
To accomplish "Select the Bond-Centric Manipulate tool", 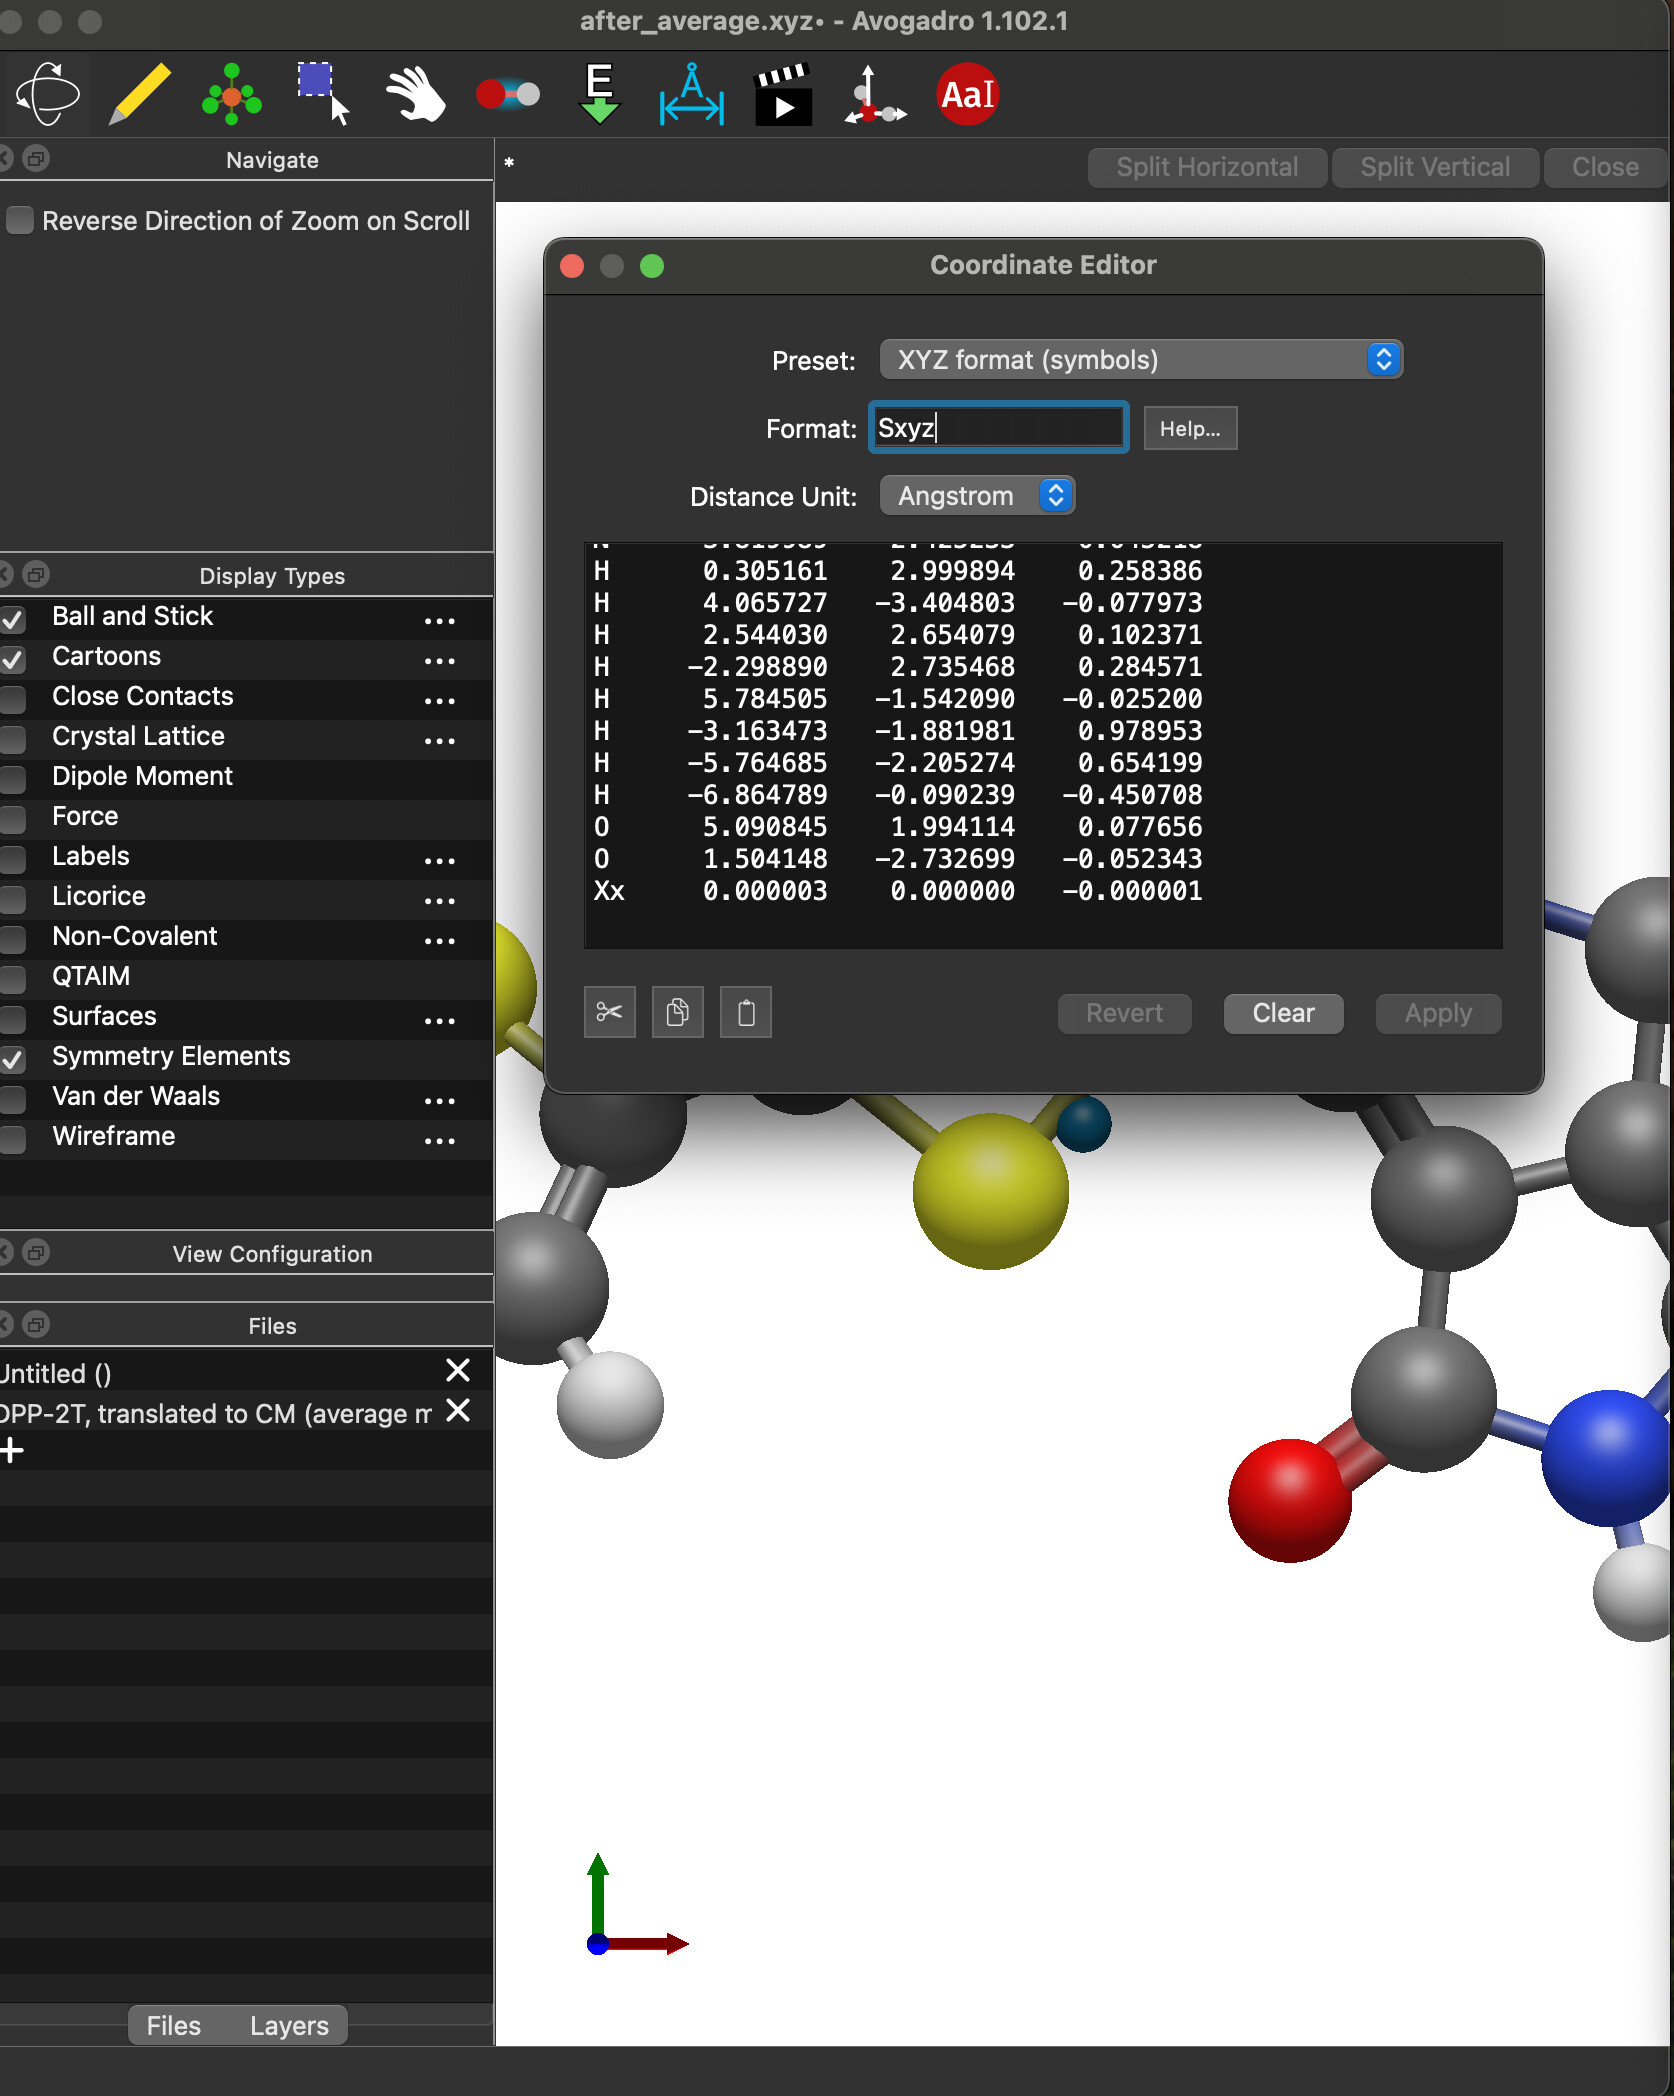I will pyautogui.click(x=507, y=95).
